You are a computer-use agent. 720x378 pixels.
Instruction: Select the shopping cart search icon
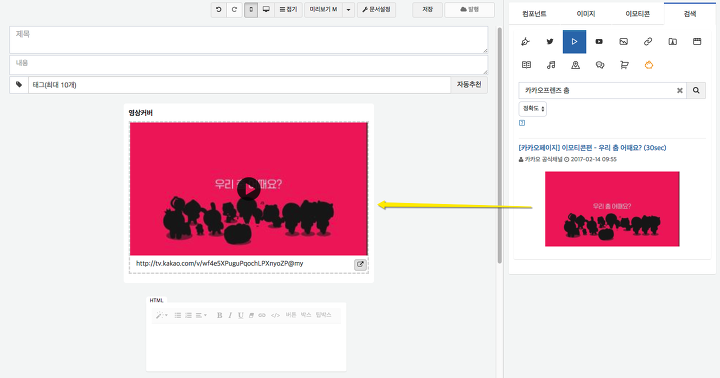click(x=624, y=65)
